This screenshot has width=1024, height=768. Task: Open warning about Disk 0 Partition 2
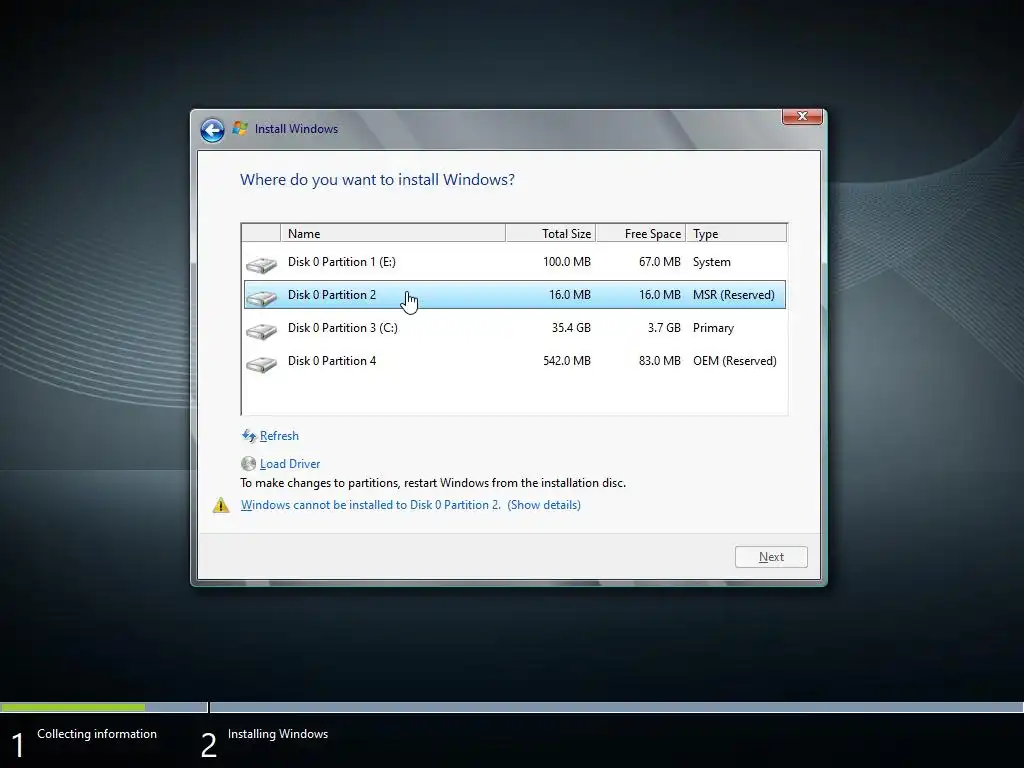point(370,505)
